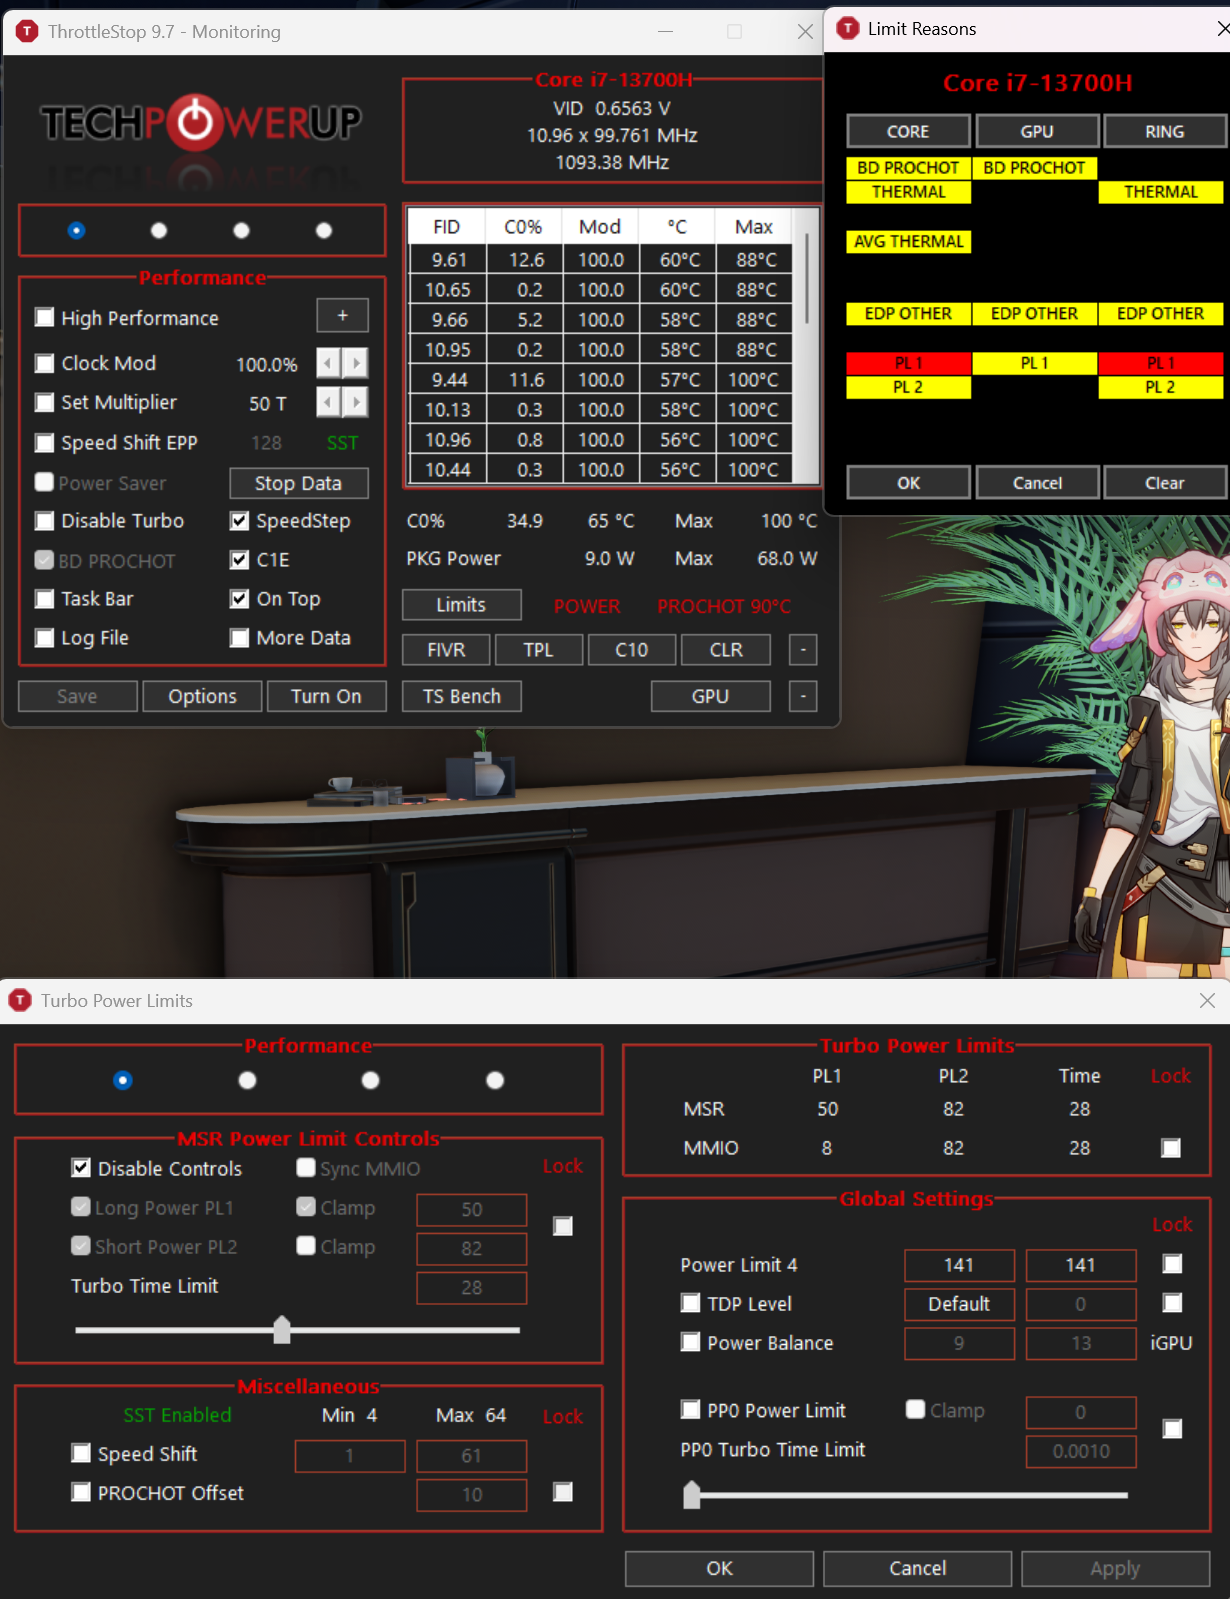Click the minus button next to CLR
1230x1599 pixels.
click(803, 650)
